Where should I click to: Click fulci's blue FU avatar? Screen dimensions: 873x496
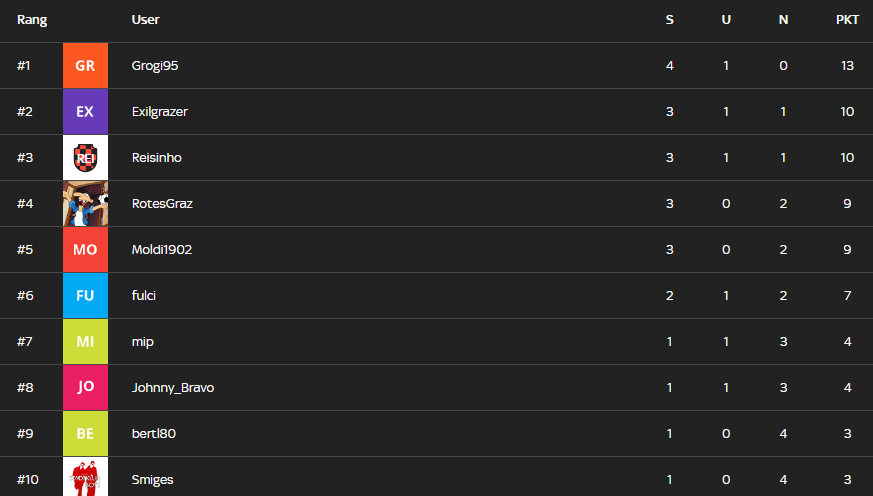(x=85, y=296)
